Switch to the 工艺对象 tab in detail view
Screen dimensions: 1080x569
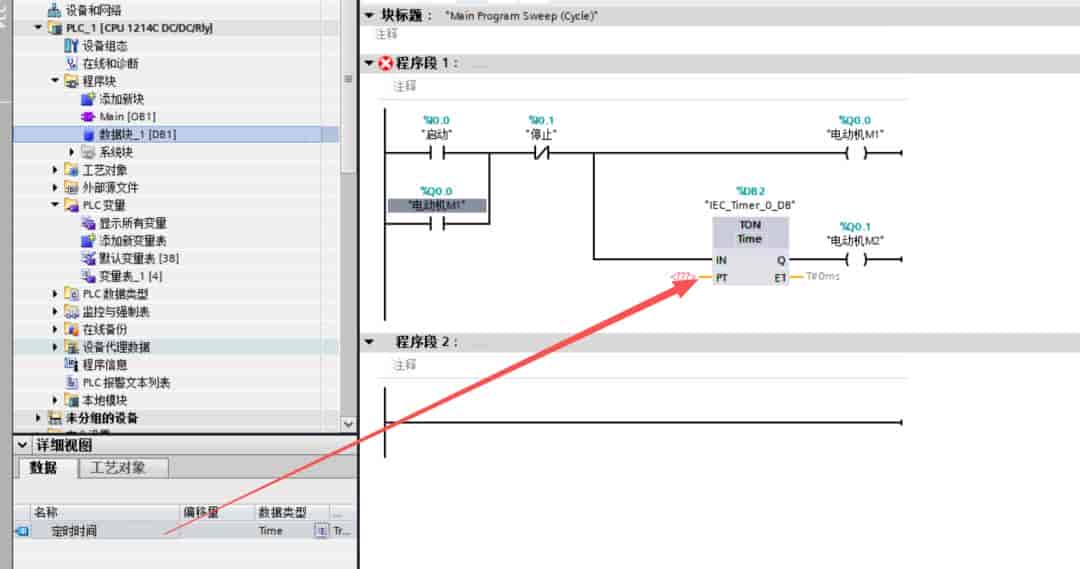tap(123, 468)
